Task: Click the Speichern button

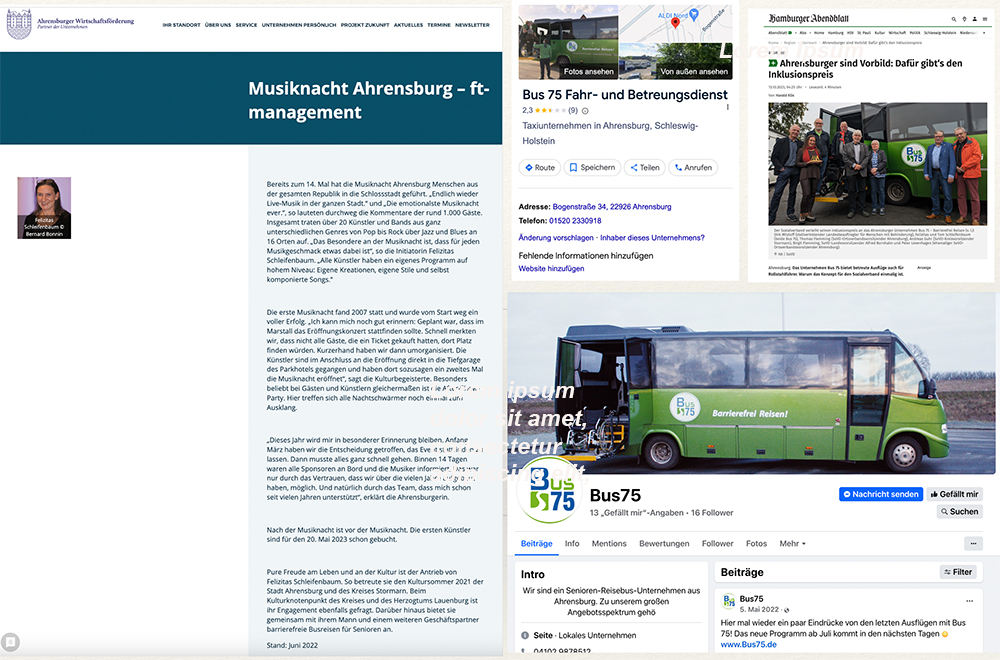Action: pos(592,168)
